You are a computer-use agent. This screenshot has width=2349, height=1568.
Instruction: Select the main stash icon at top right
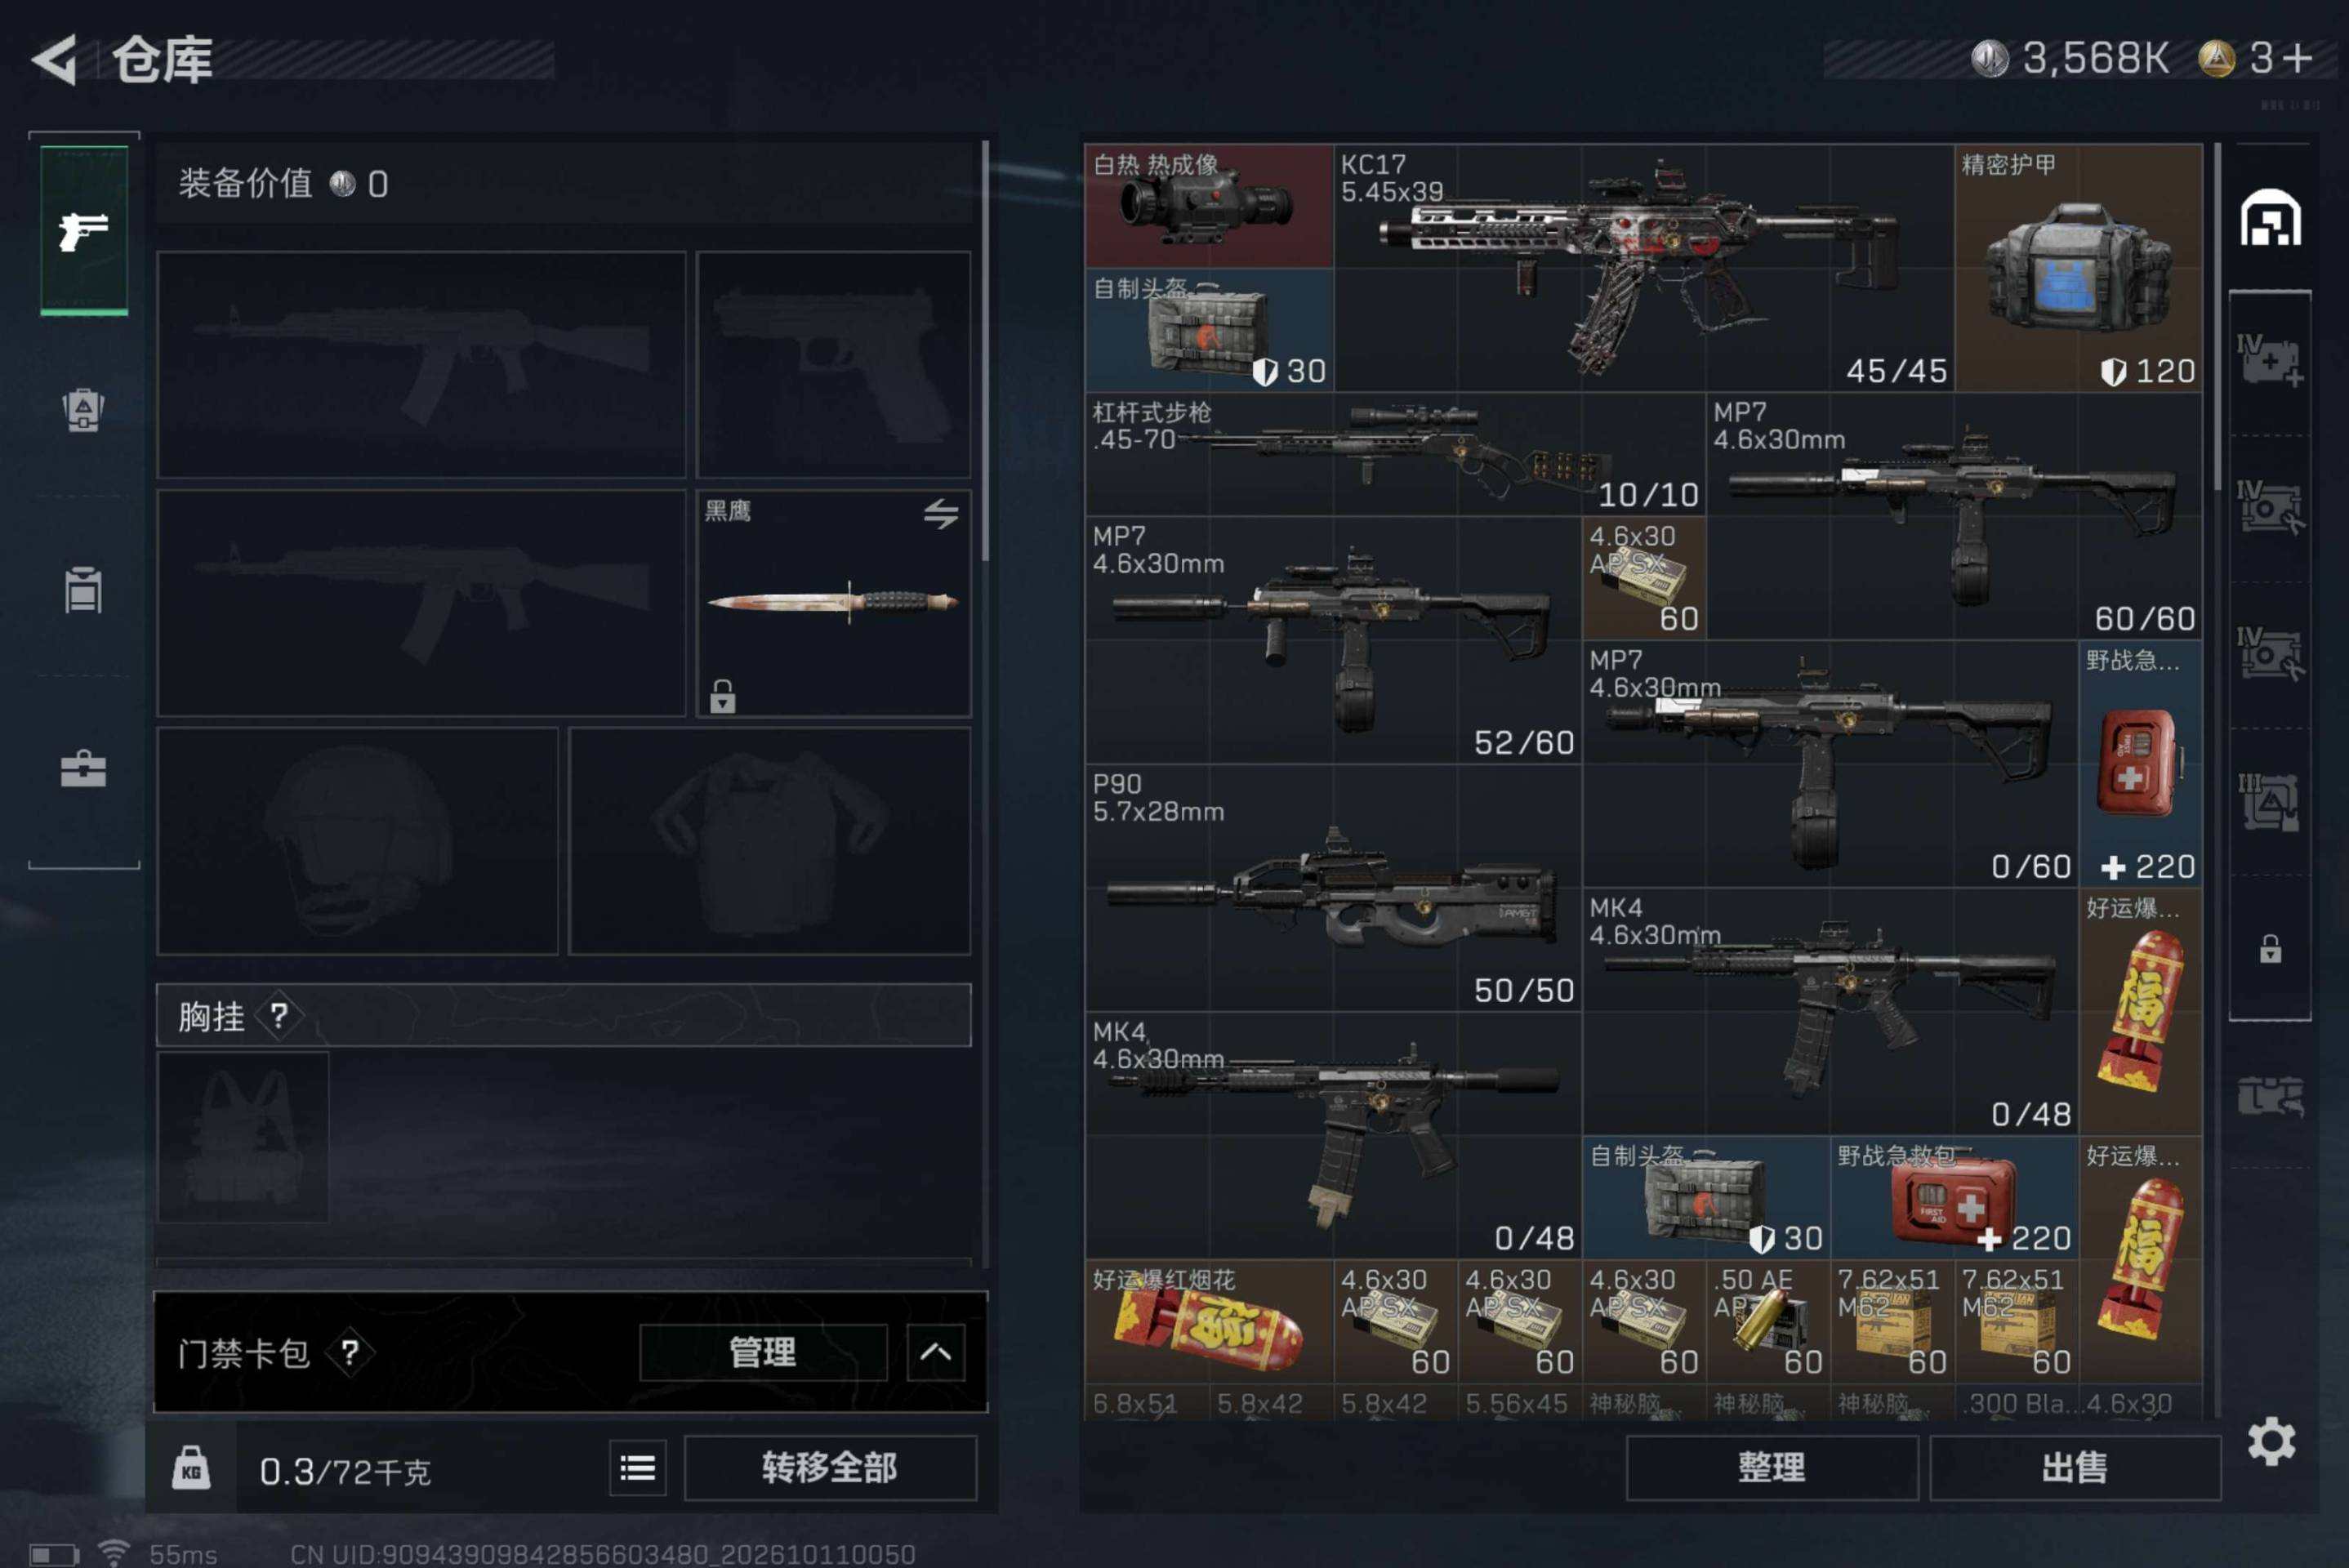tap(2270, 217)
